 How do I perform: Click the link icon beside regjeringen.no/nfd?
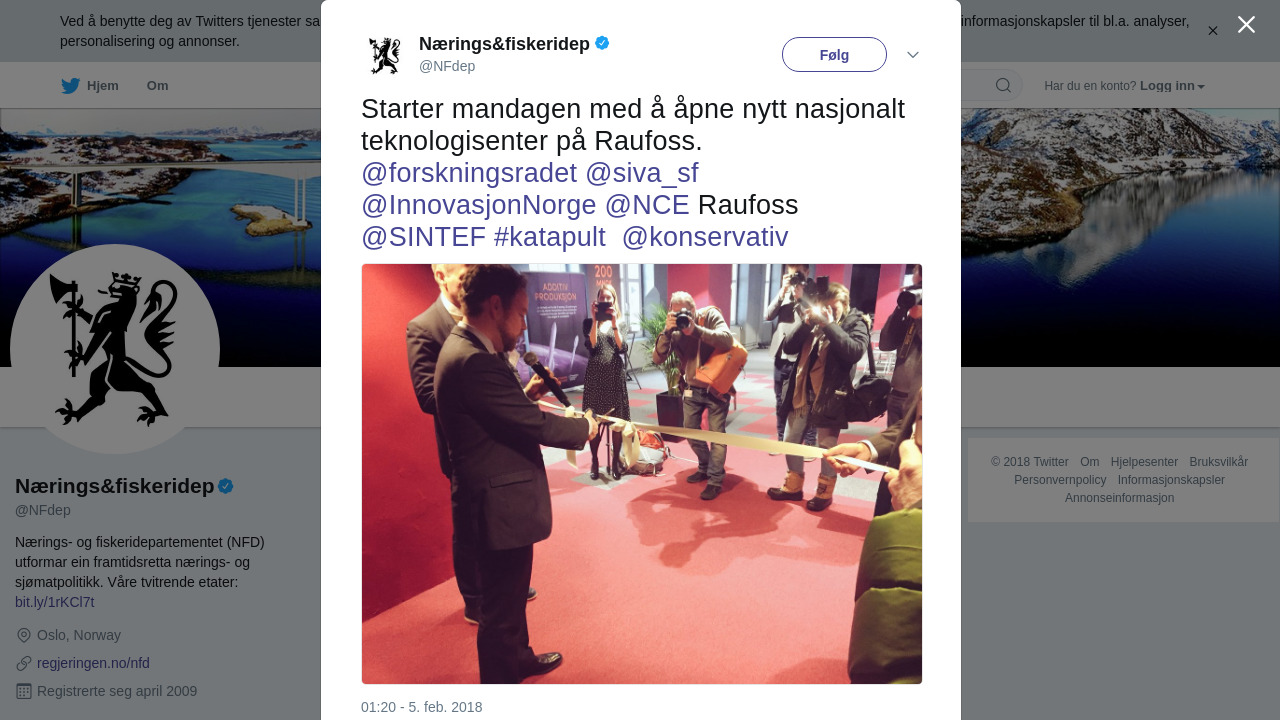pyautogui.click(x=24, y=663)
